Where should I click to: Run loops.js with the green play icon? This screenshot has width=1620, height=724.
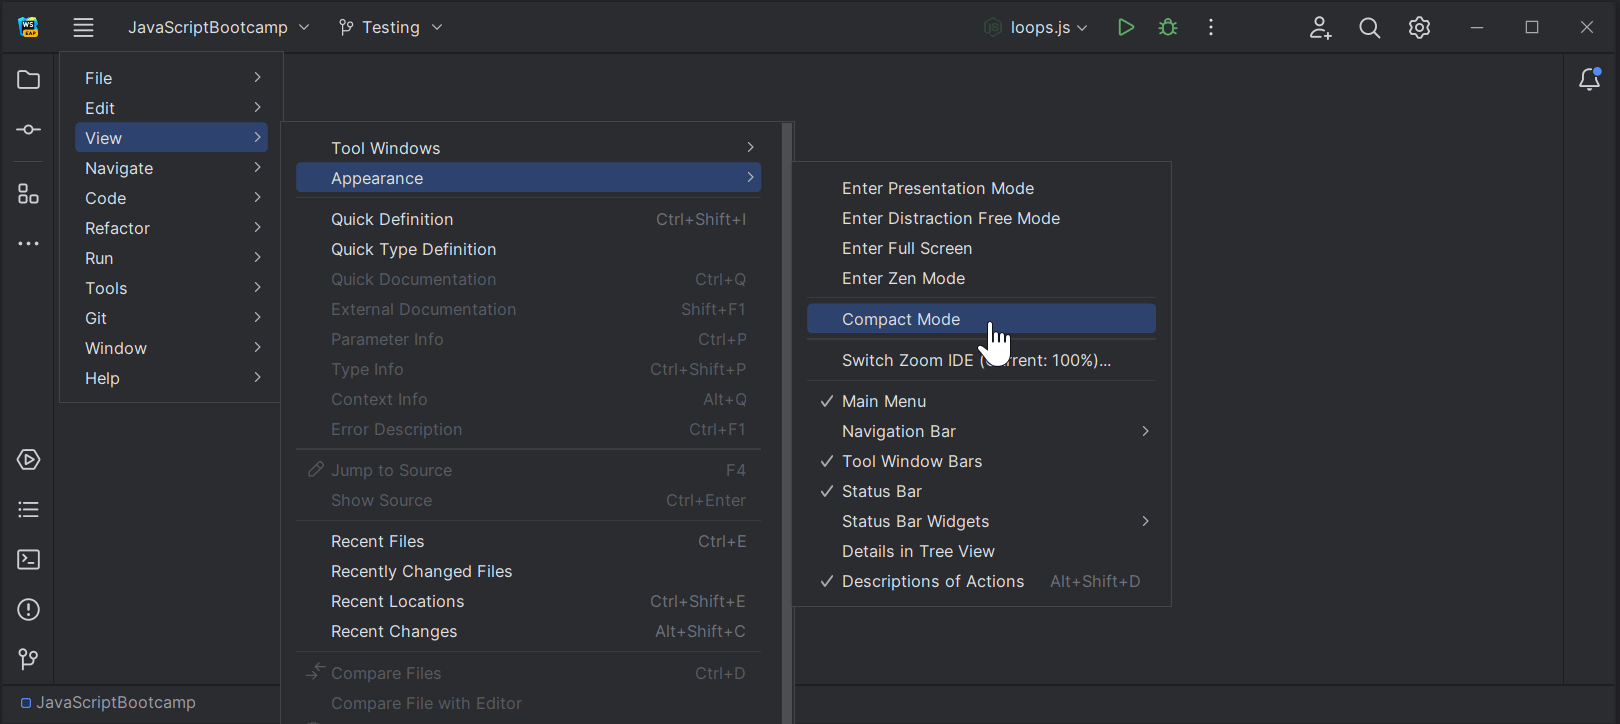tap(1125, 27)
